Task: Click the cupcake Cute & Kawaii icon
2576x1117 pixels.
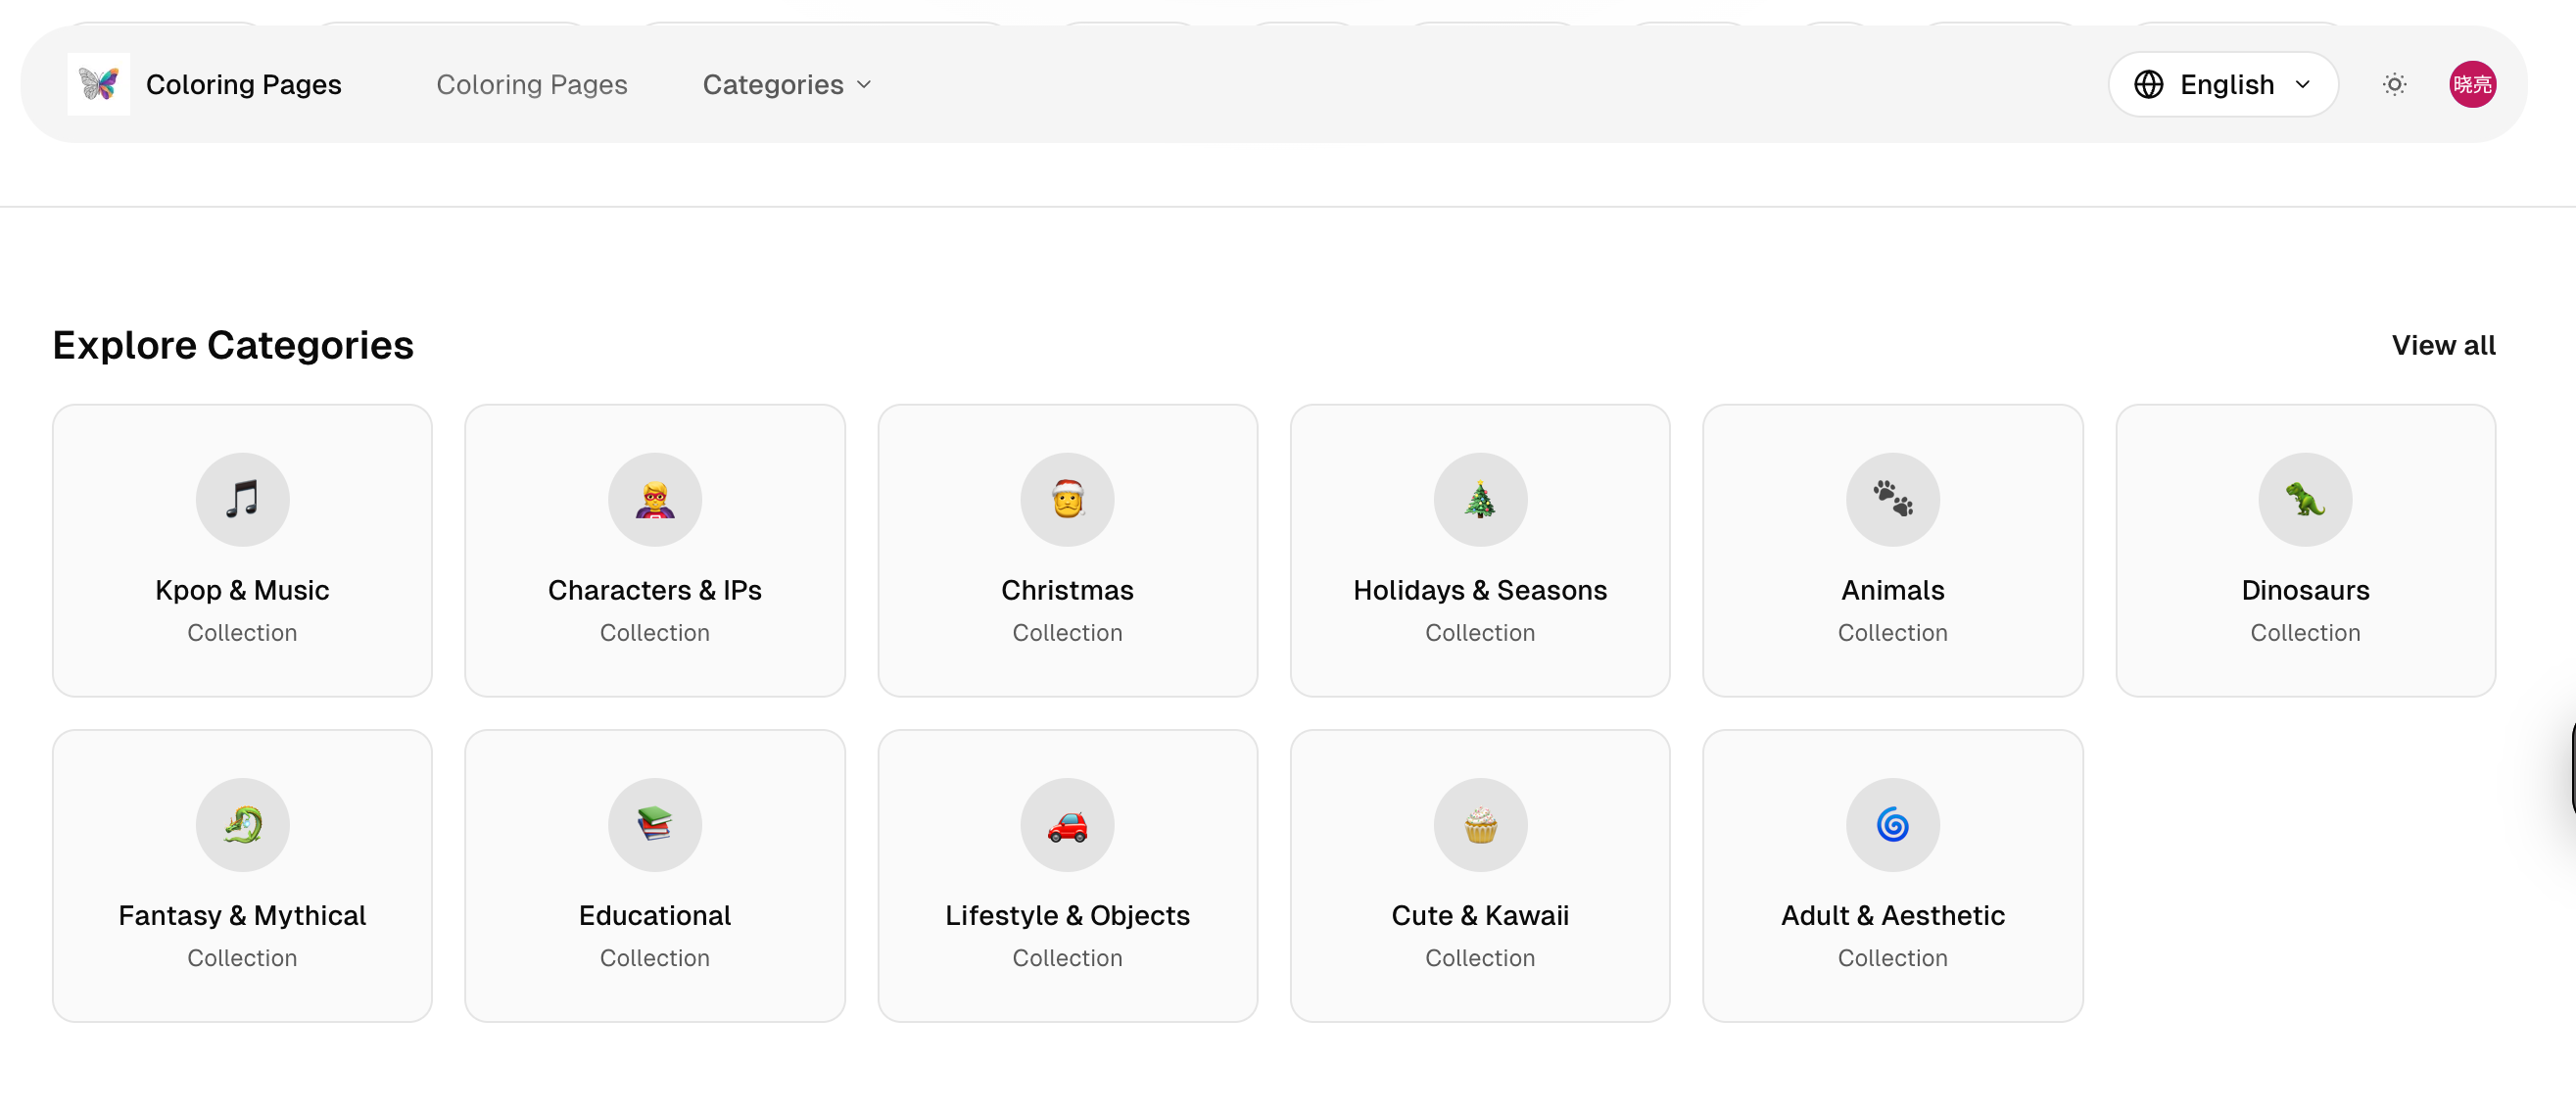Action: point(1479,824)
